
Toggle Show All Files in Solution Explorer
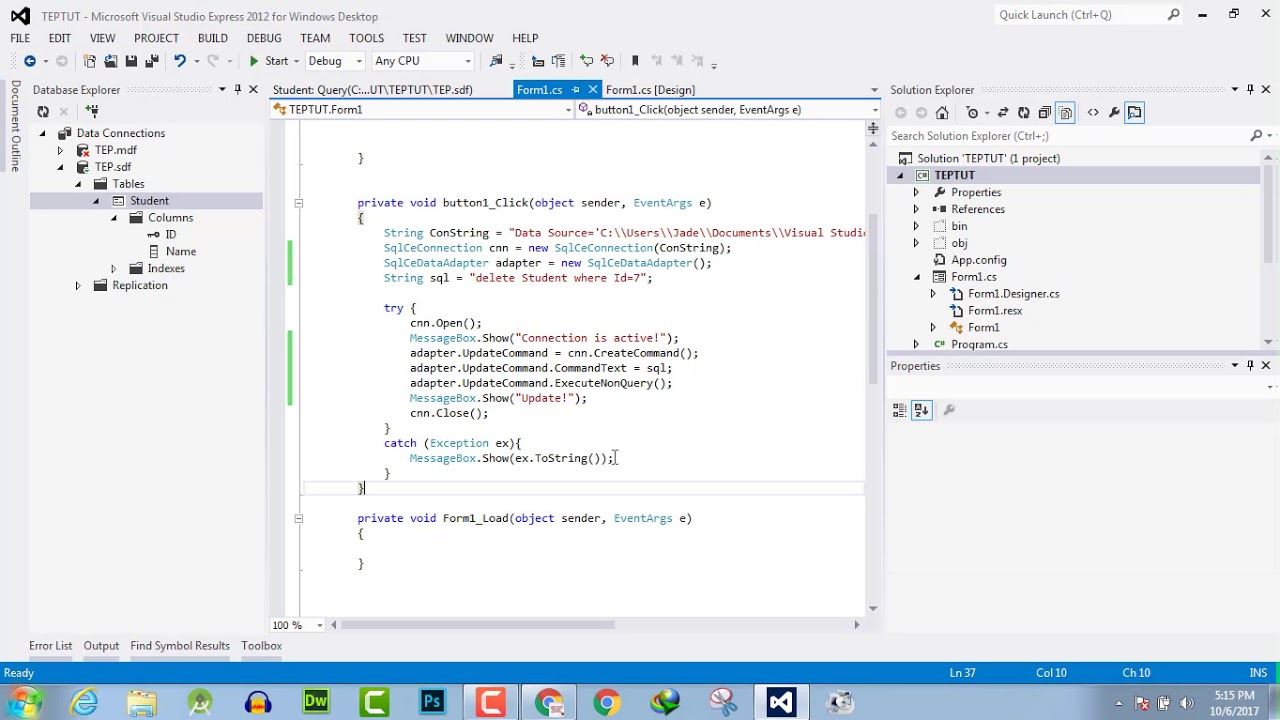tap(1066, 113)
